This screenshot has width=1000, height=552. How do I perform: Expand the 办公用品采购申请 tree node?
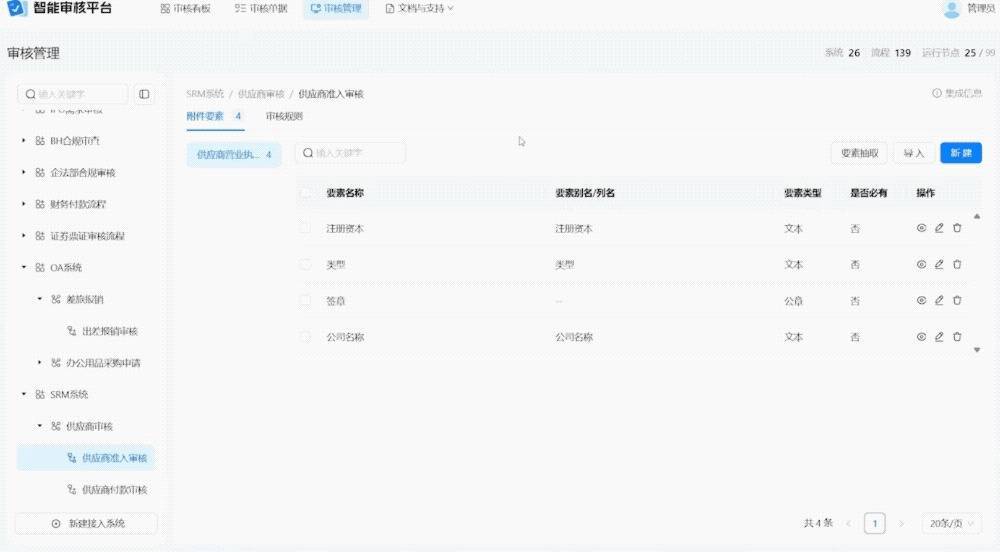click(x=40, y=362)
